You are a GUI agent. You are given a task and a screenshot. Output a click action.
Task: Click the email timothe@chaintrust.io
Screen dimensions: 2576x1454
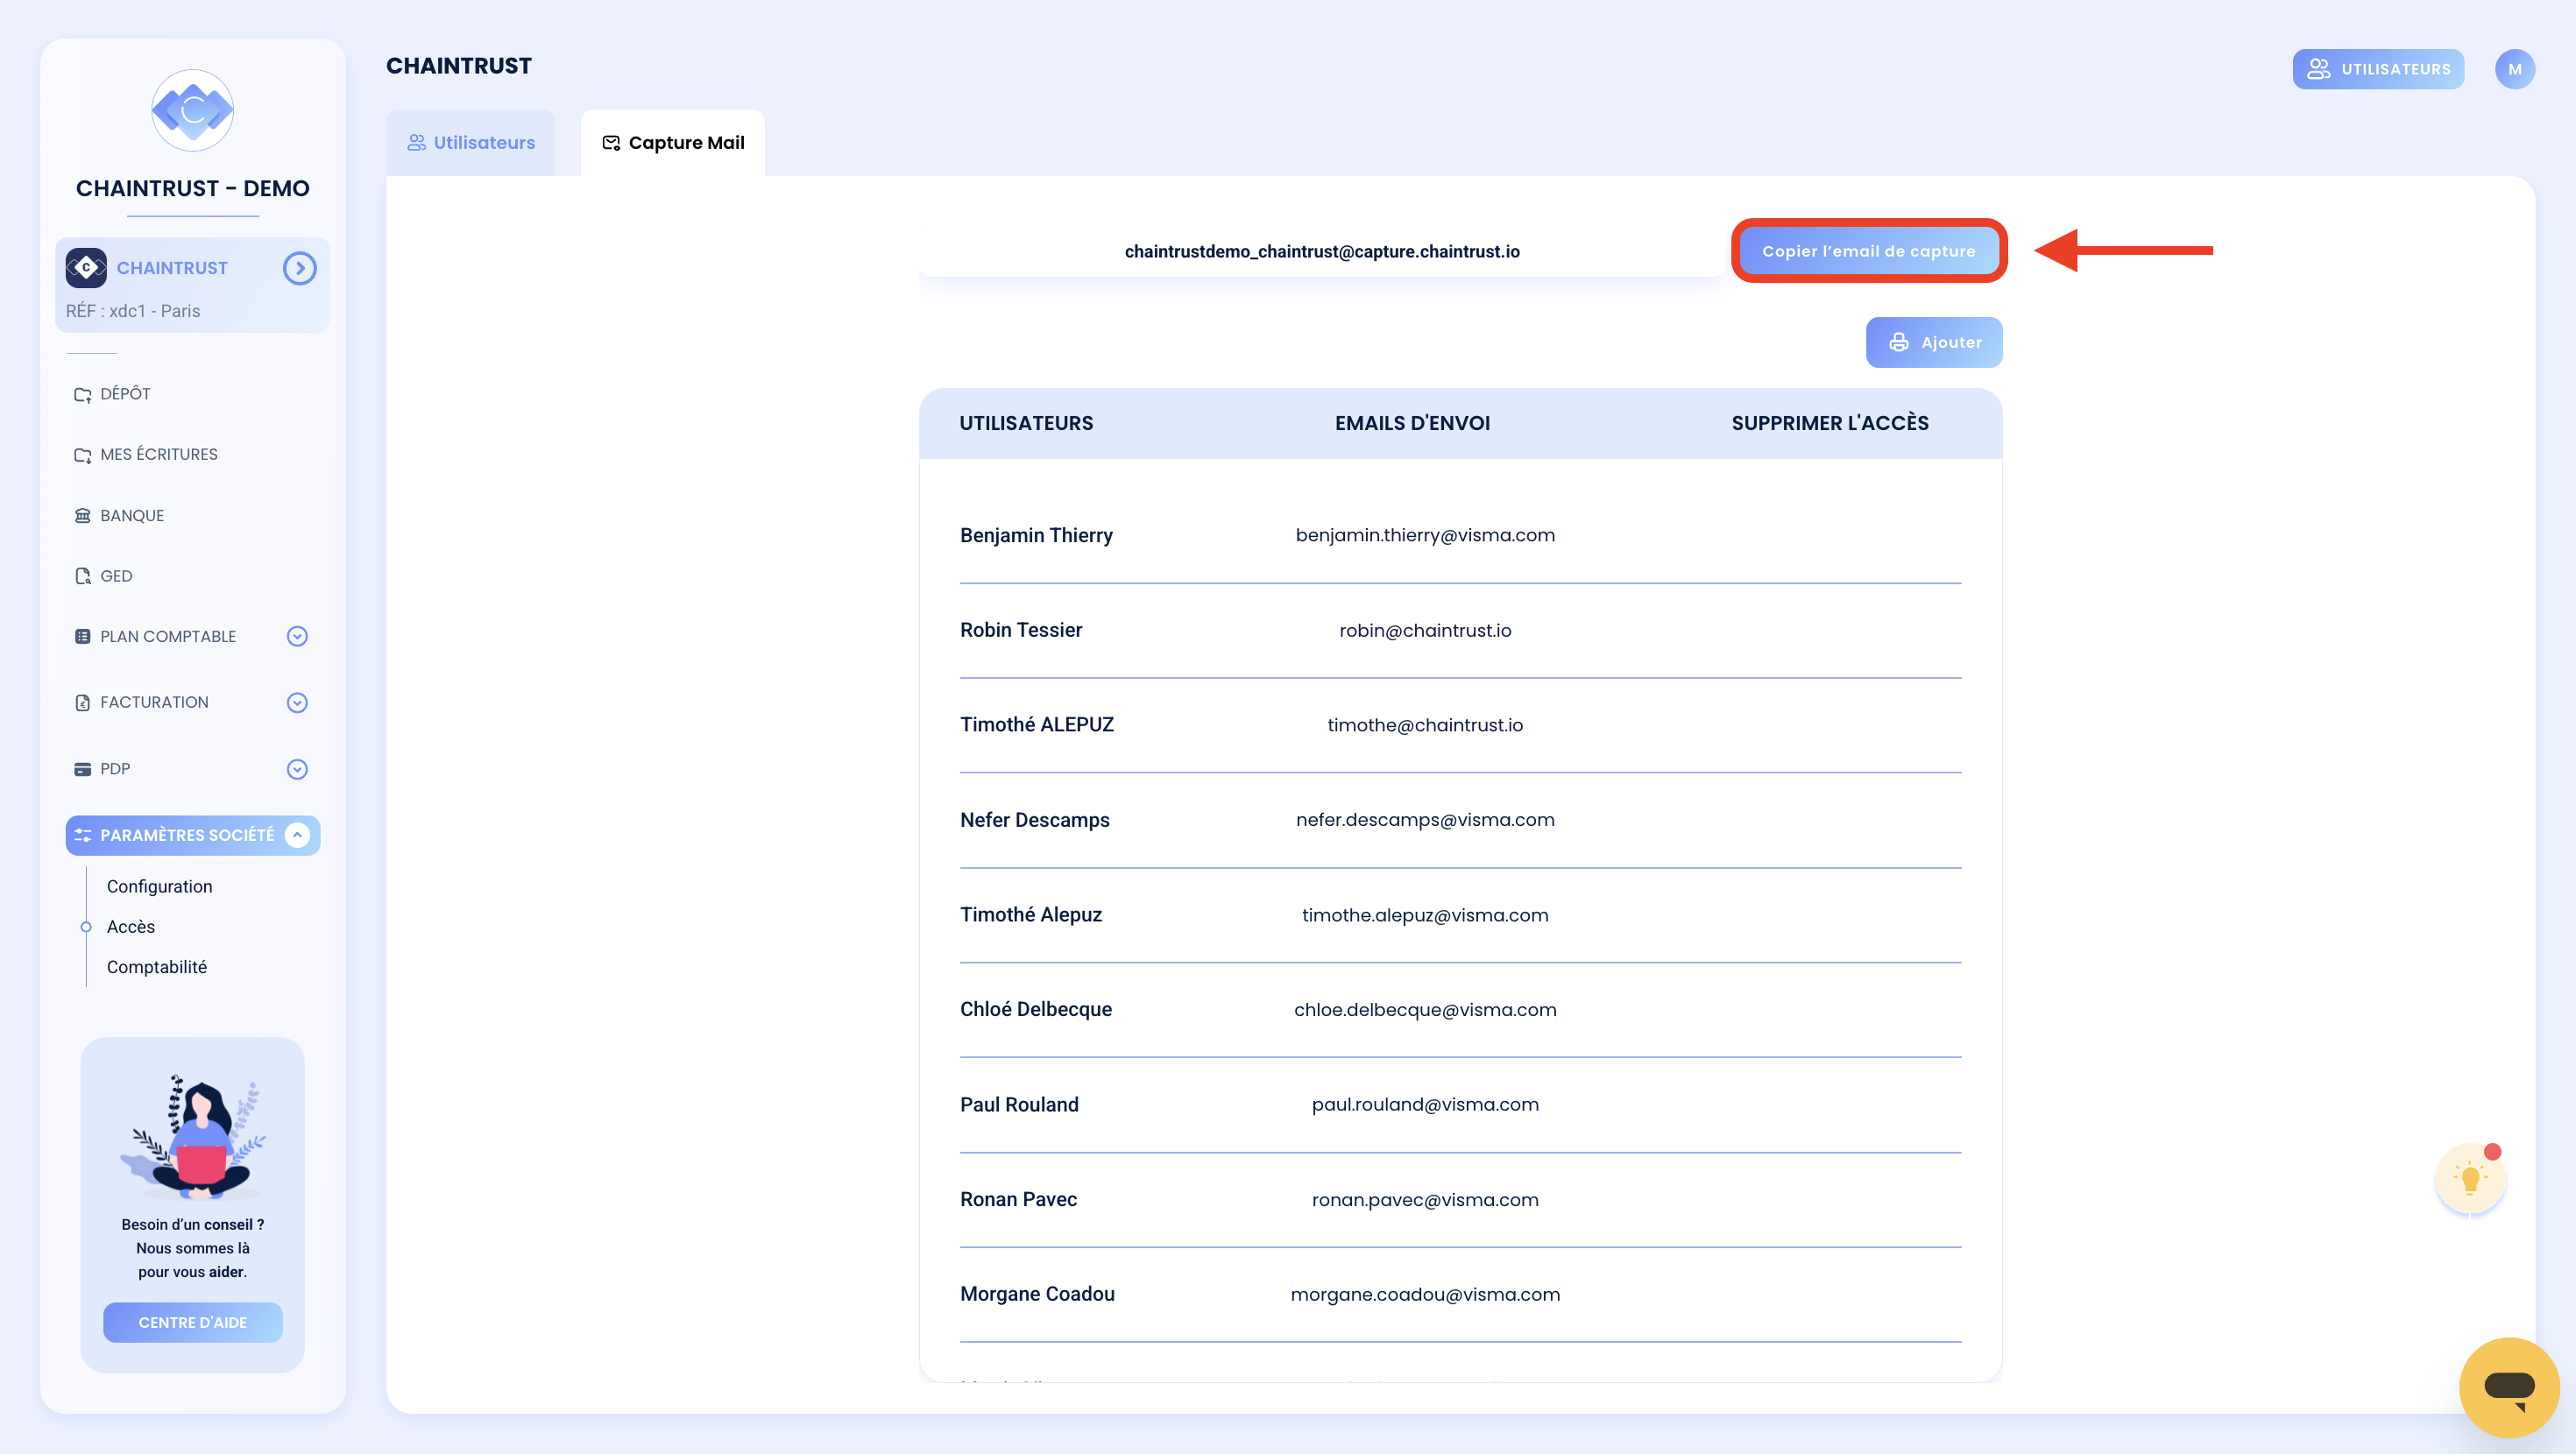(x=1425, y=725)
